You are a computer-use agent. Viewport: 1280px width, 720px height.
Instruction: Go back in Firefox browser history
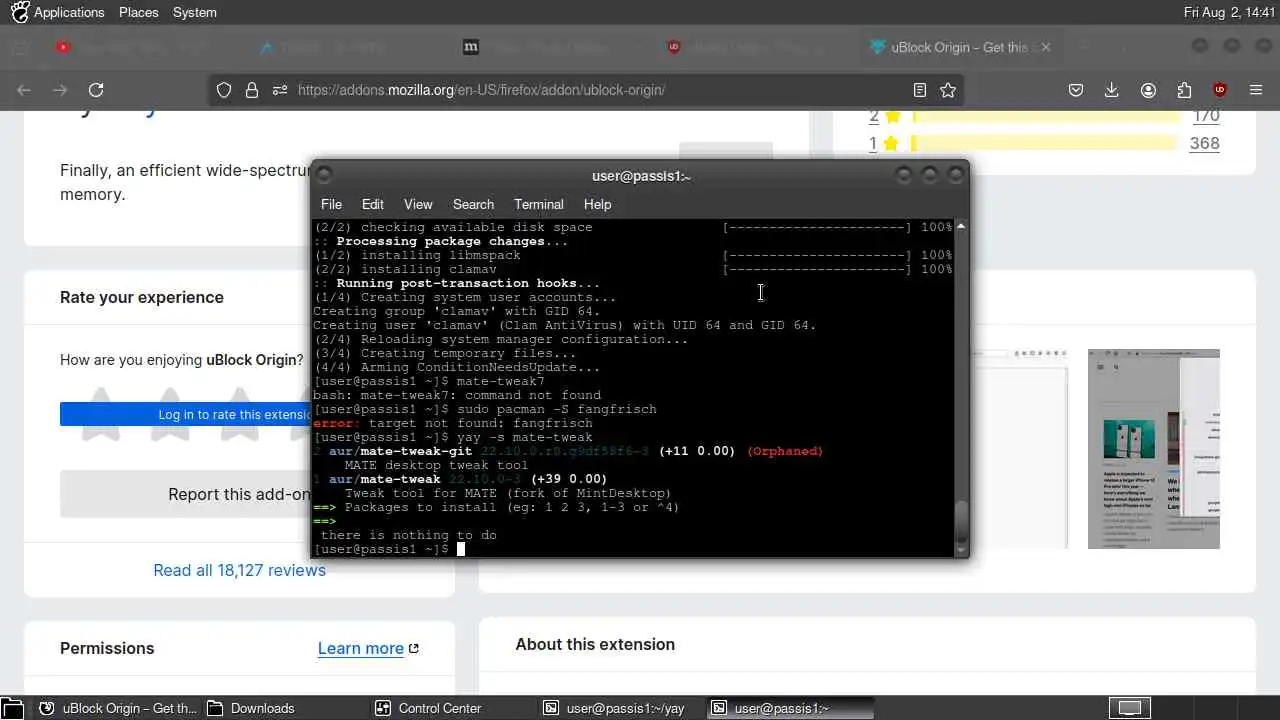point(24,90)
